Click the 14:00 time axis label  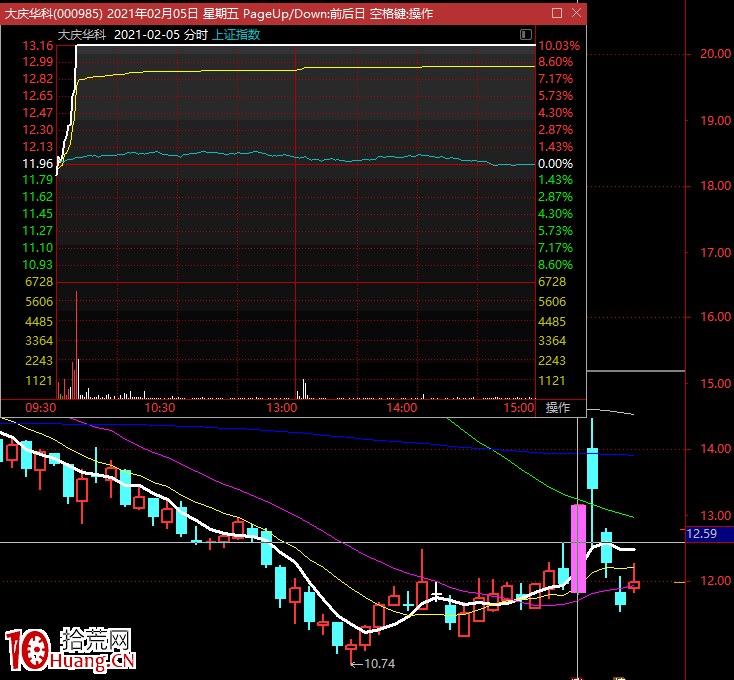coord(402,408)
